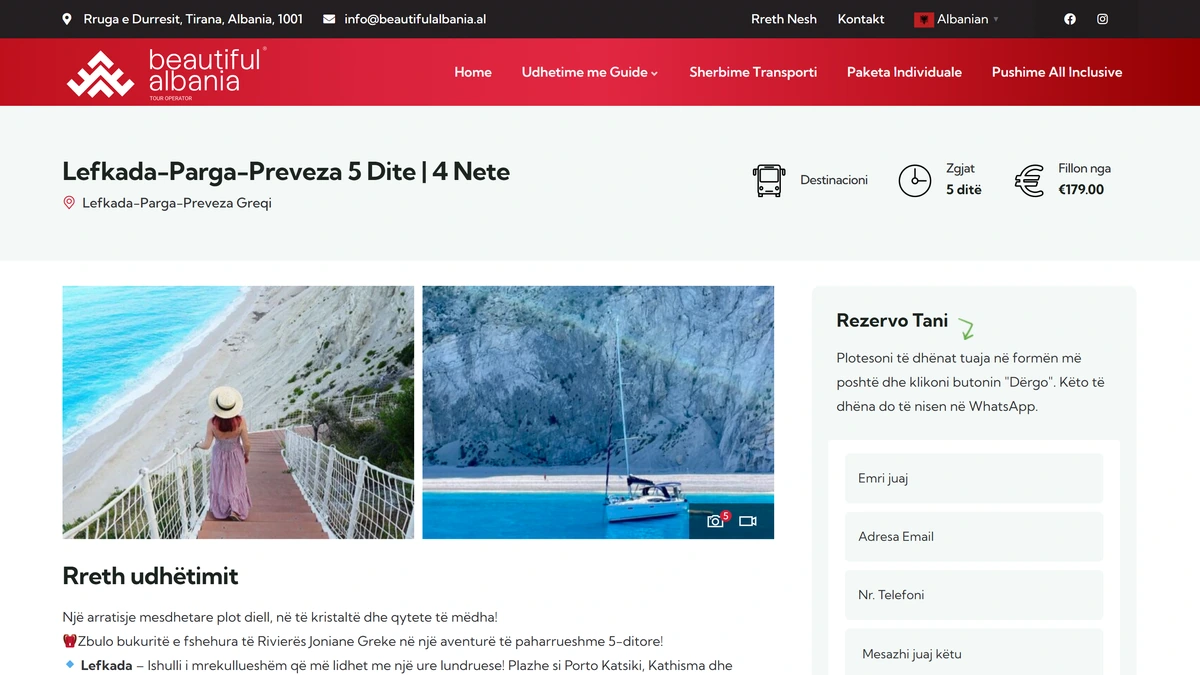Open Sherbime Transporti menu item
Screen dimensions: 1200x675
[x=753, y=72]
